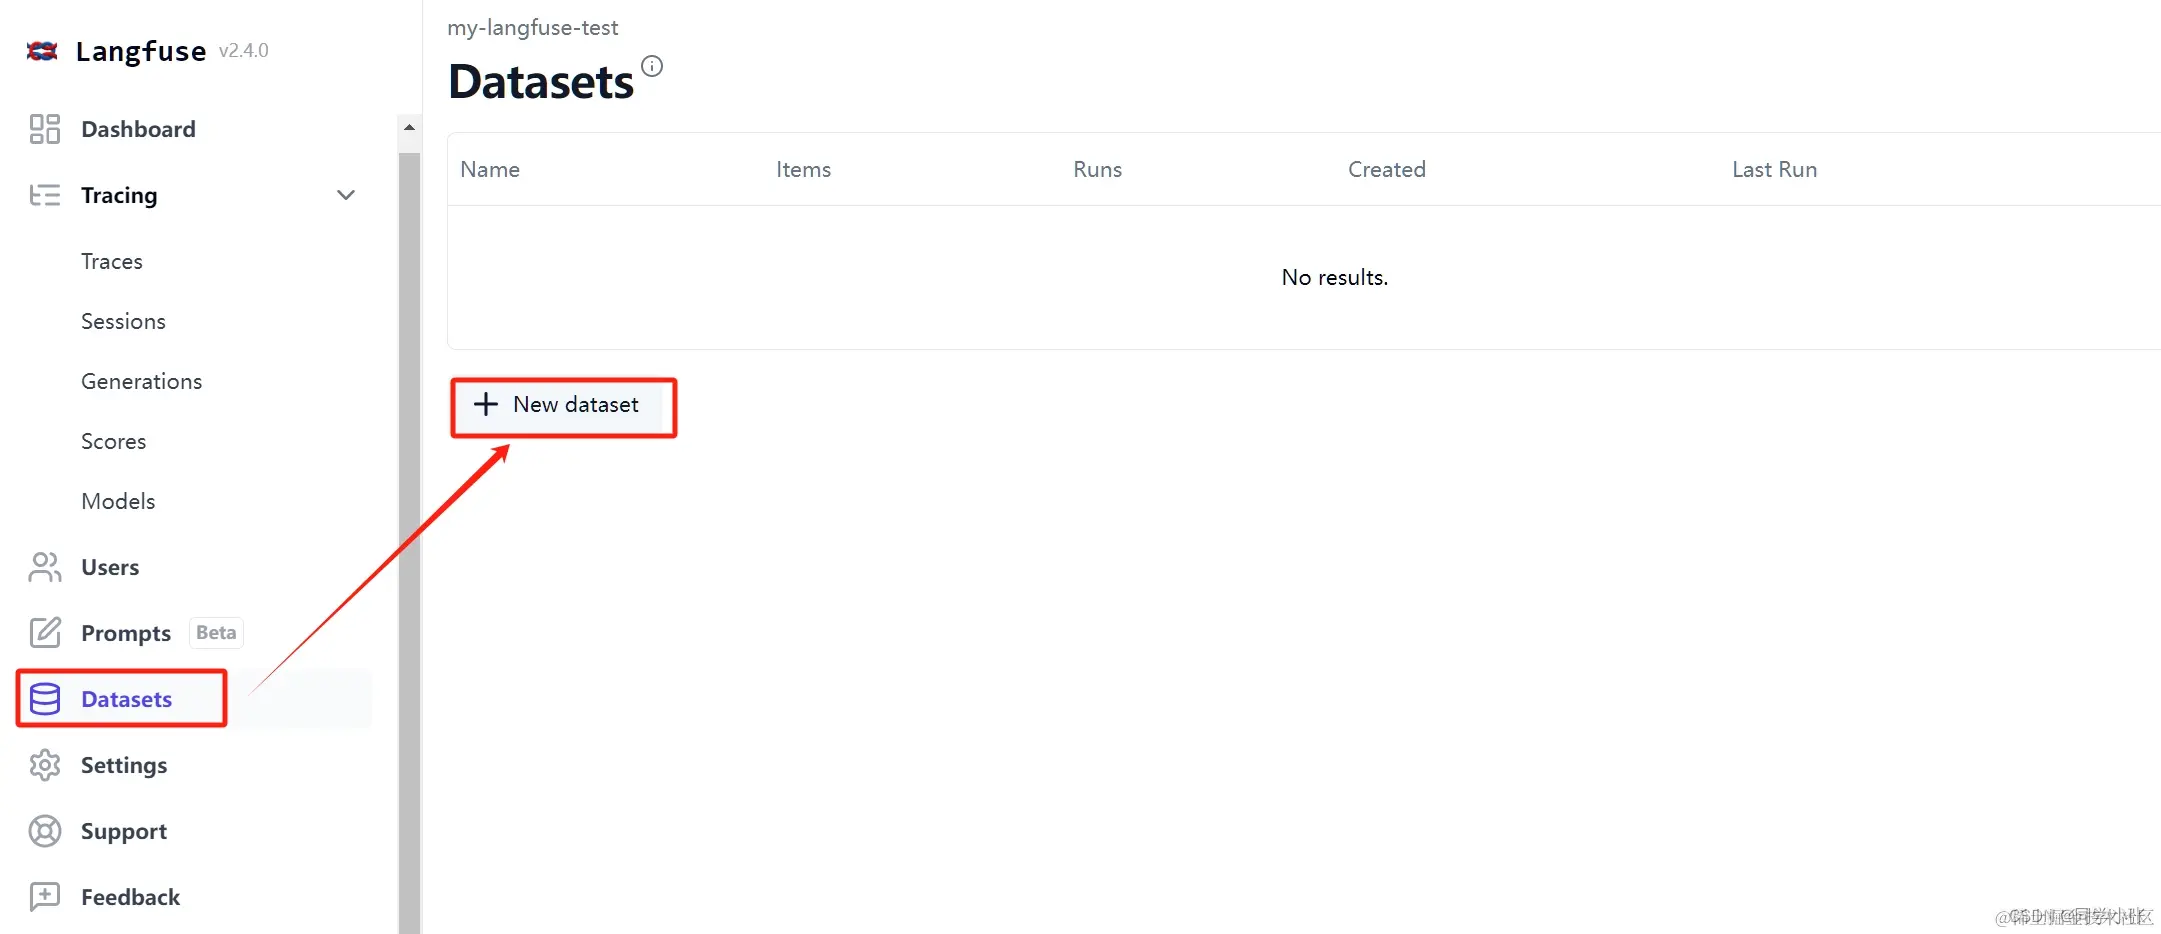
Task: Open the Support page
Action: pos(124,831)
